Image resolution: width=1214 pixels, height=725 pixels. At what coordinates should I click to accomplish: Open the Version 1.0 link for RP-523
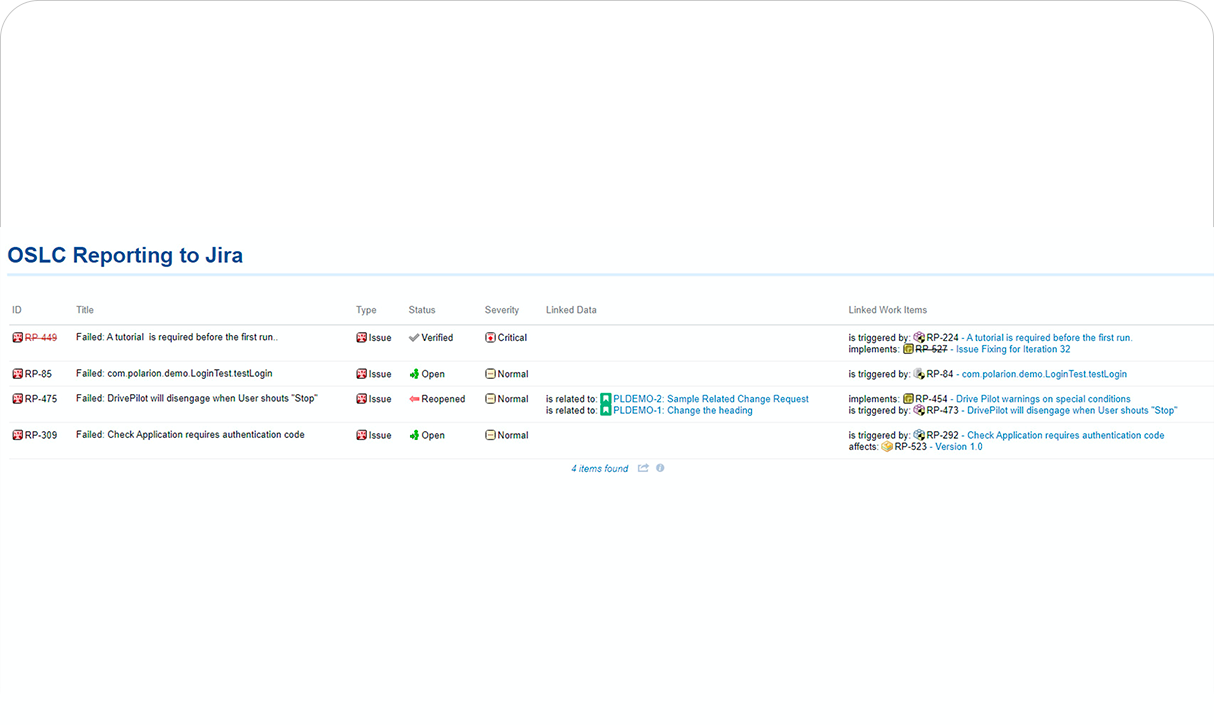click(958, 446)
